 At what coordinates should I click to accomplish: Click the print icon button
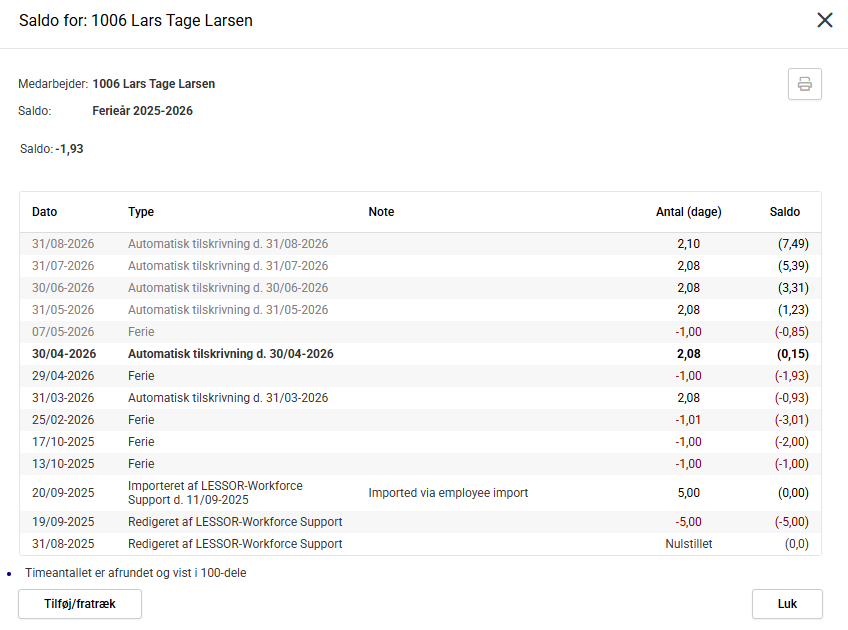(x=804, y=84)
